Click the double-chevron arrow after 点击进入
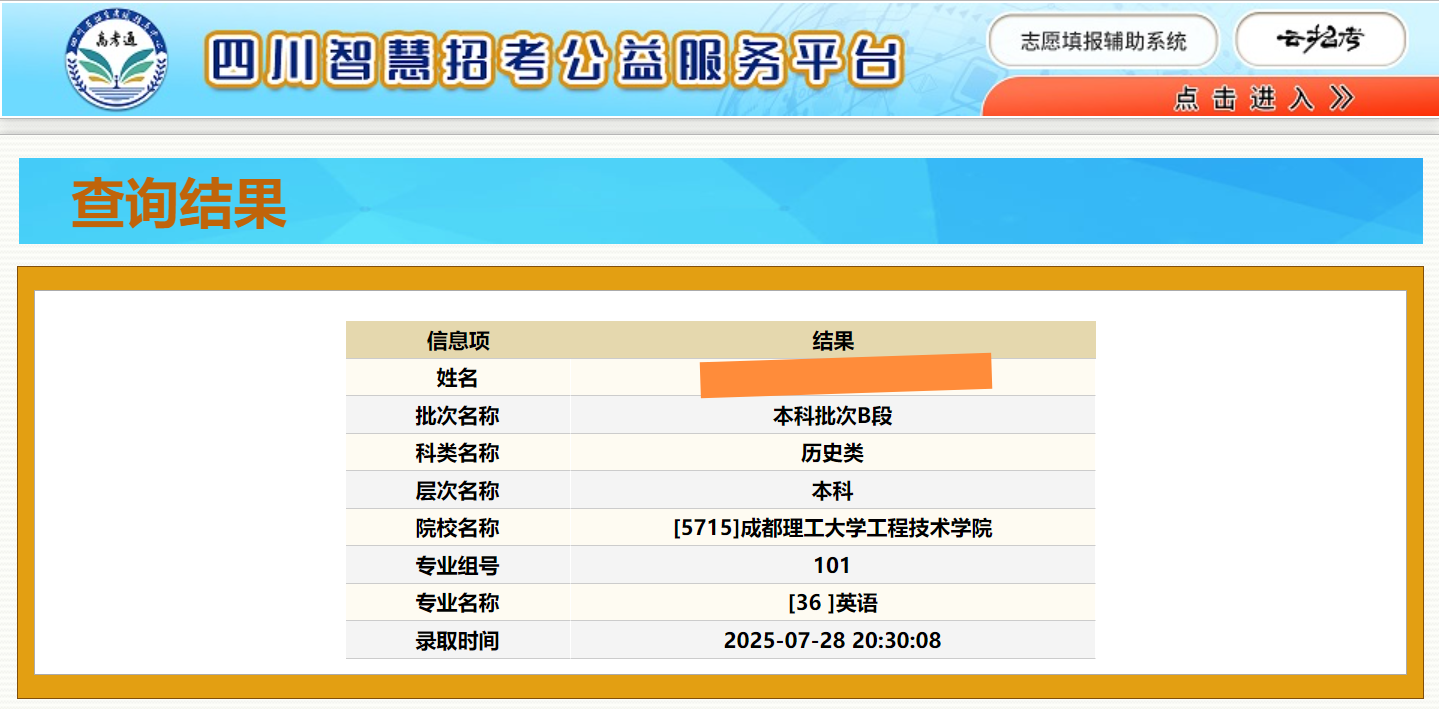The width and height of the screenshot is (1439, 709). [x=1341, y=97]
